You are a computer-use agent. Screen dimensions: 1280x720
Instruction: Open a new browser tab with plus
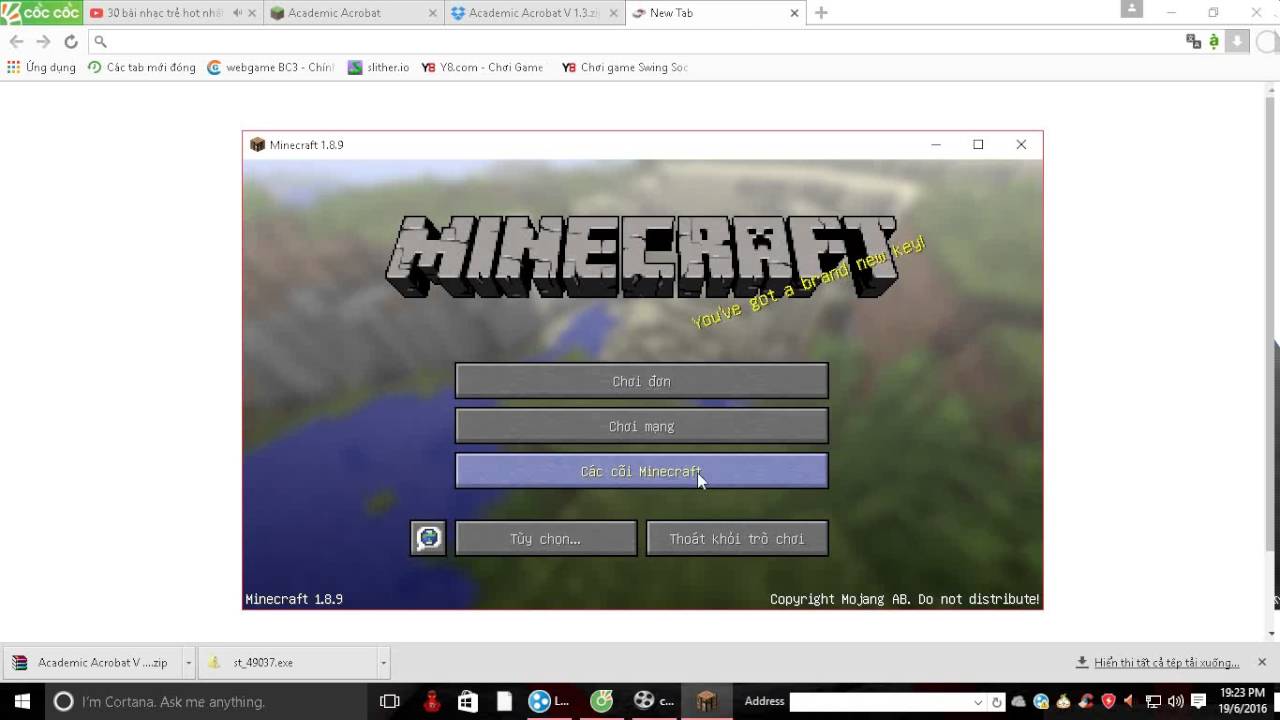click(x=821, y=13)
